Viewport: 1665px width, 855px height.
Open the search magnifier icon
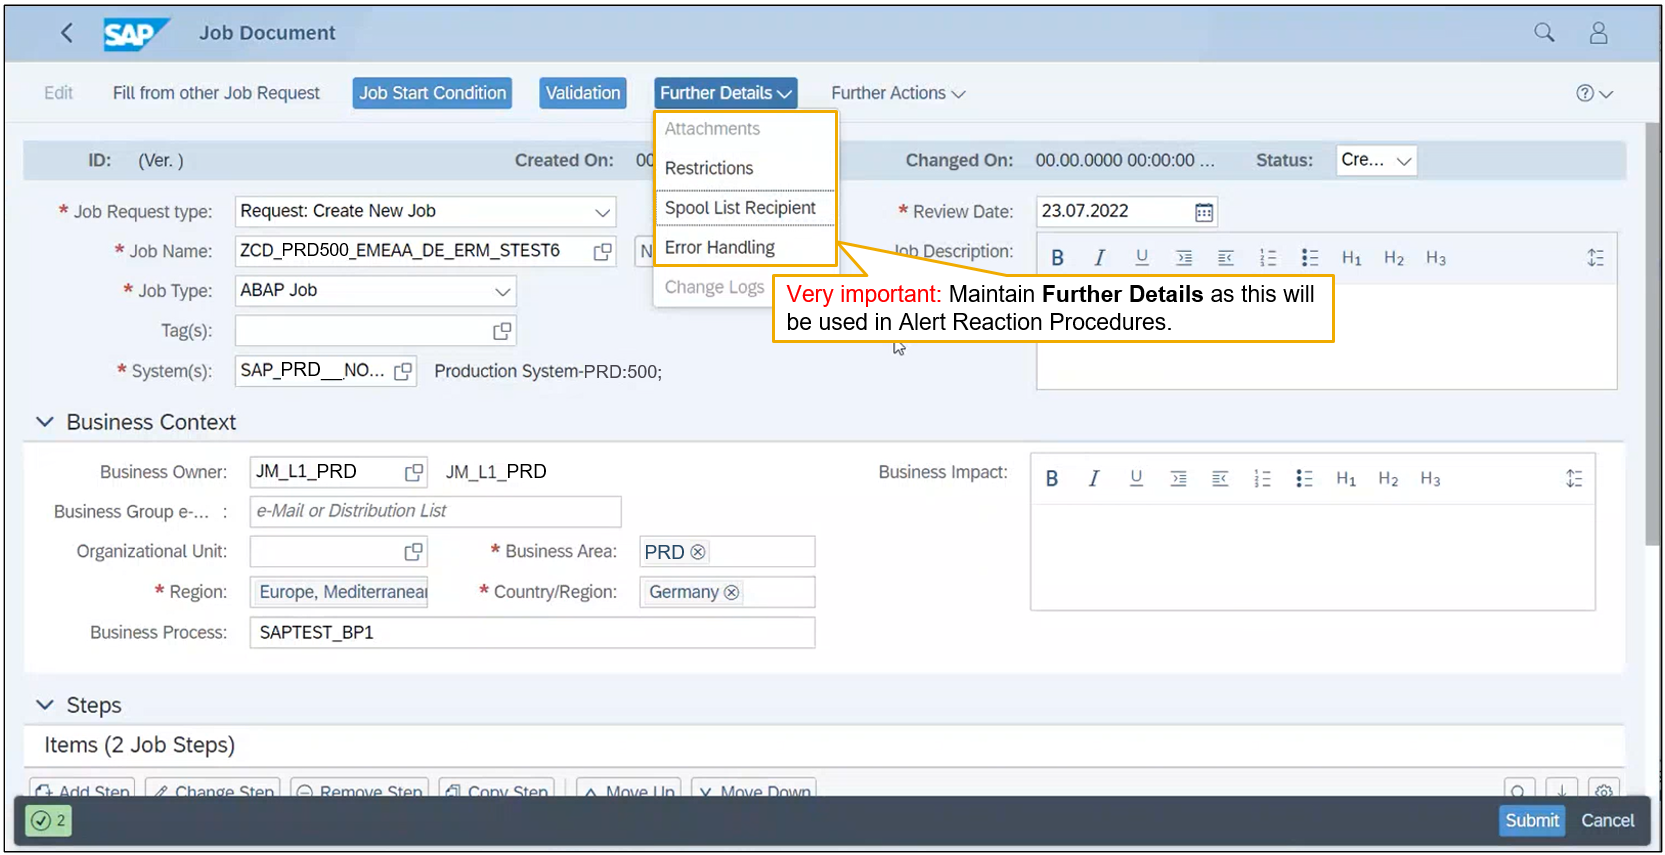pos(1544,33)
